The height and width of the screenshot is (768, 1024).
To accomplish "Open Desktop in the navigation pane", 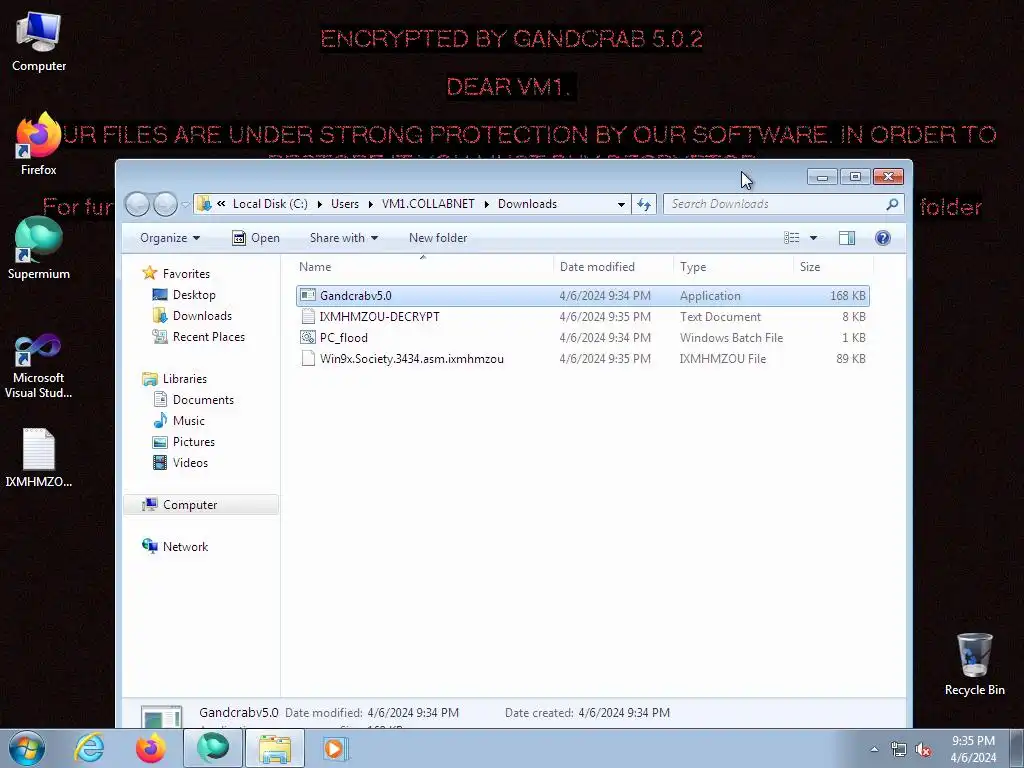I will pos(194,295).
